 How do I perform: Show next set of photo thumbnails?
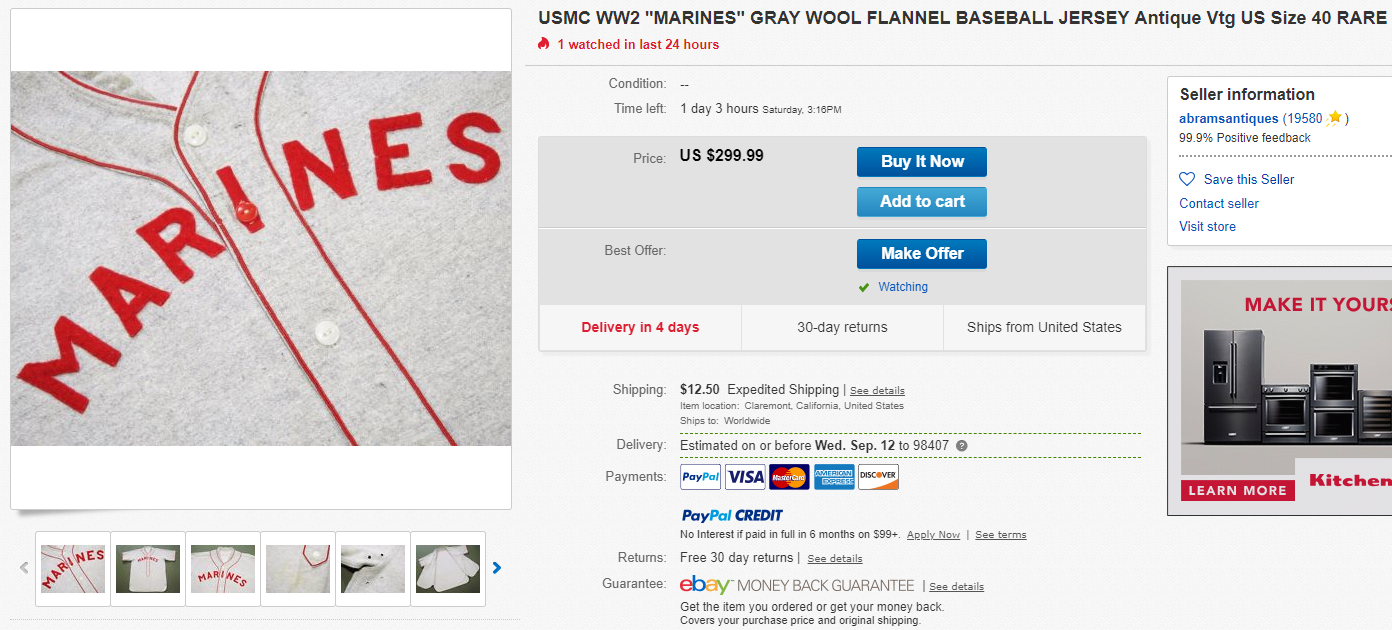(x=497, y=568)
